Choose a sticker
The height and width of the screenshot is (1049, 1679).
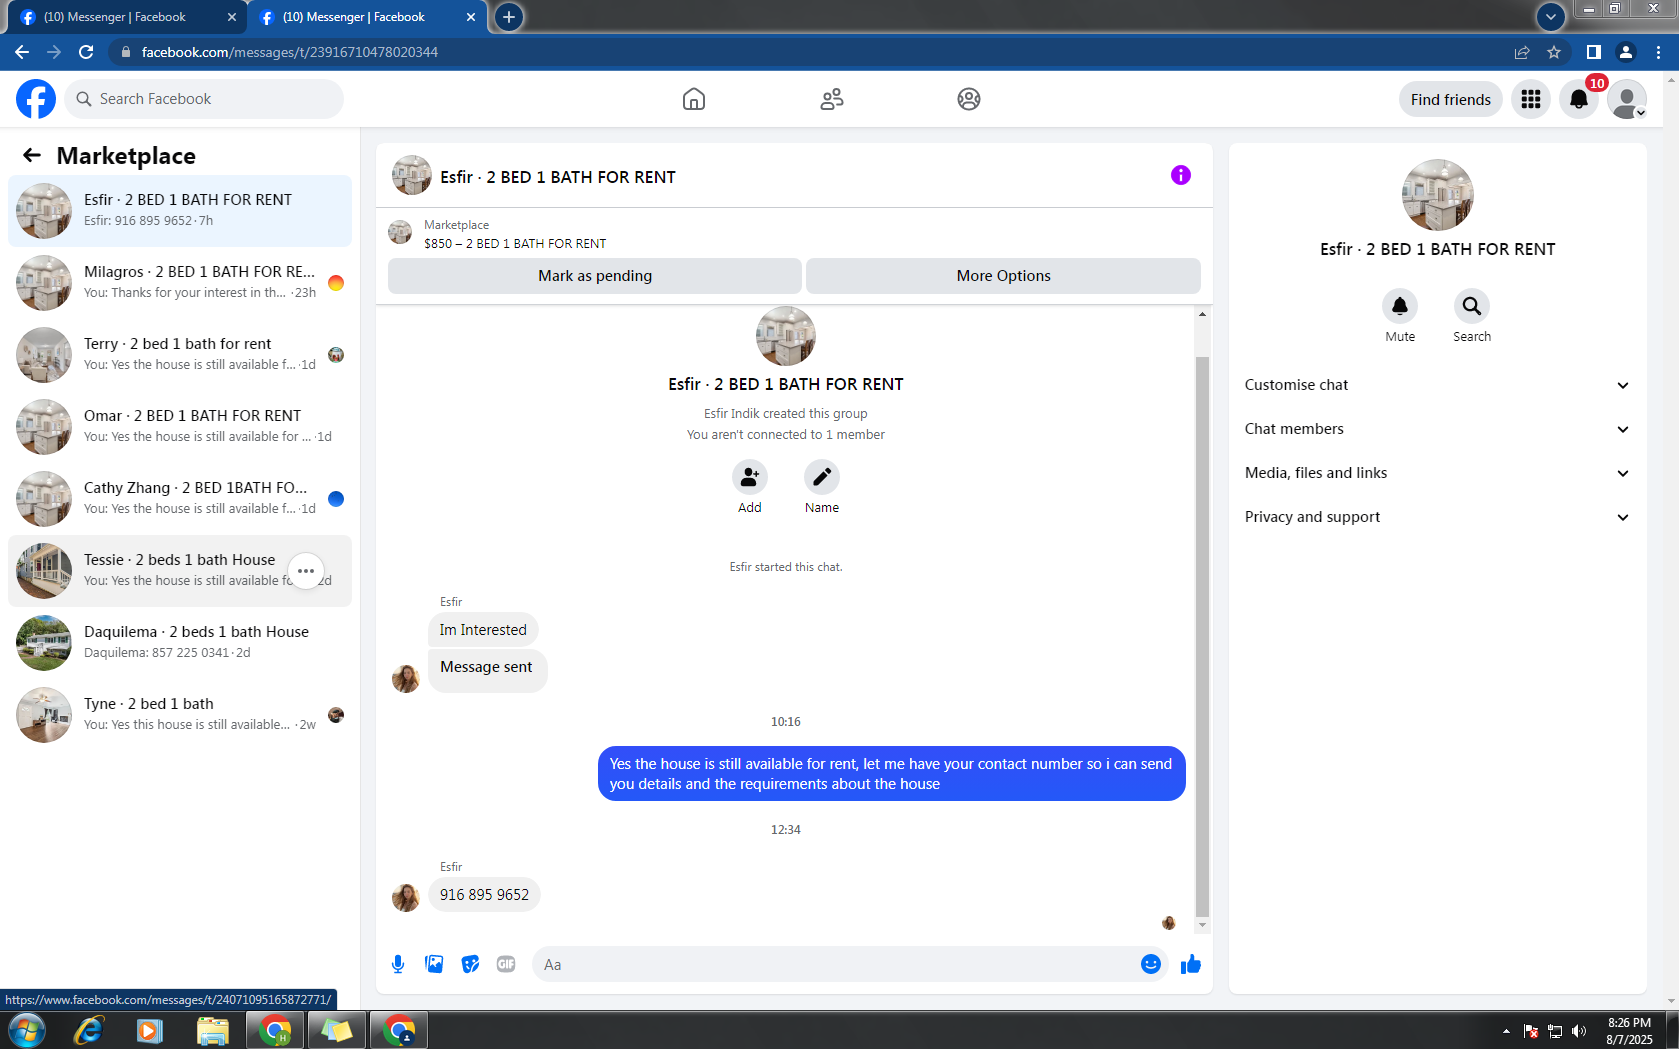point(470,964)
